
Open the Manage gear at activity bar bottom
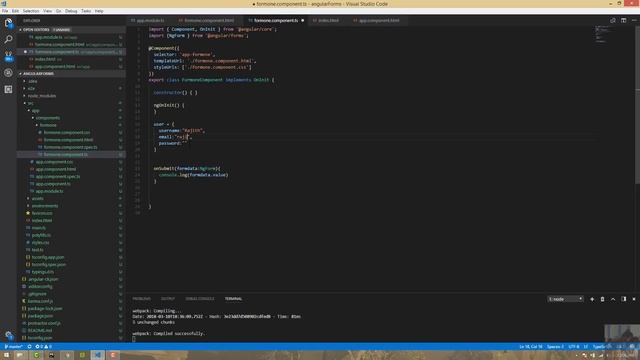pyautogui.click(x=9, y=335)
